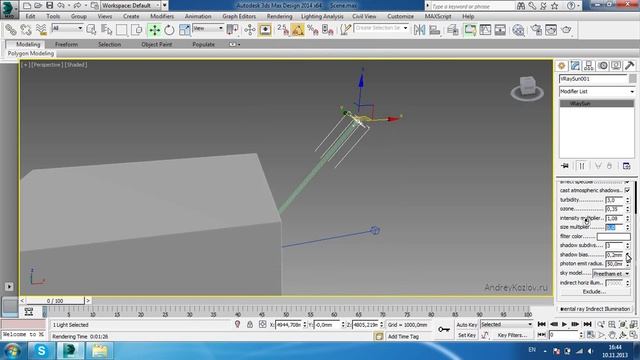Open the Motion command panel tab
Image resolution: width=640 pixels, height=360 pixels.
(602, 66)
